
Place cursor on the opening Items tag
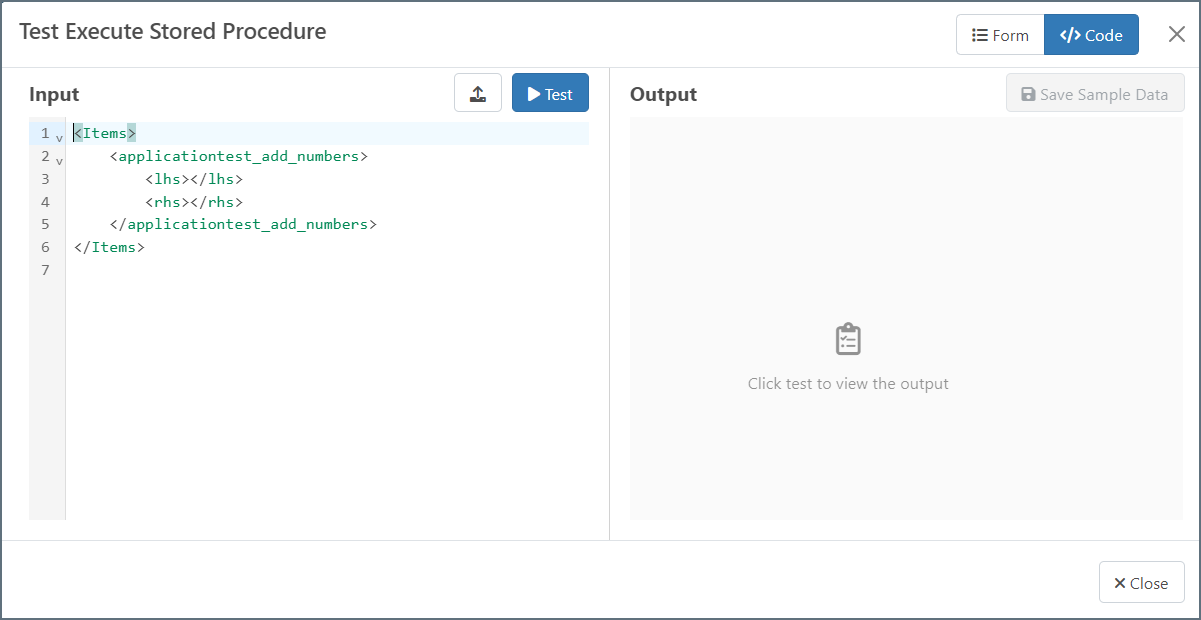[x=105, y=133]
